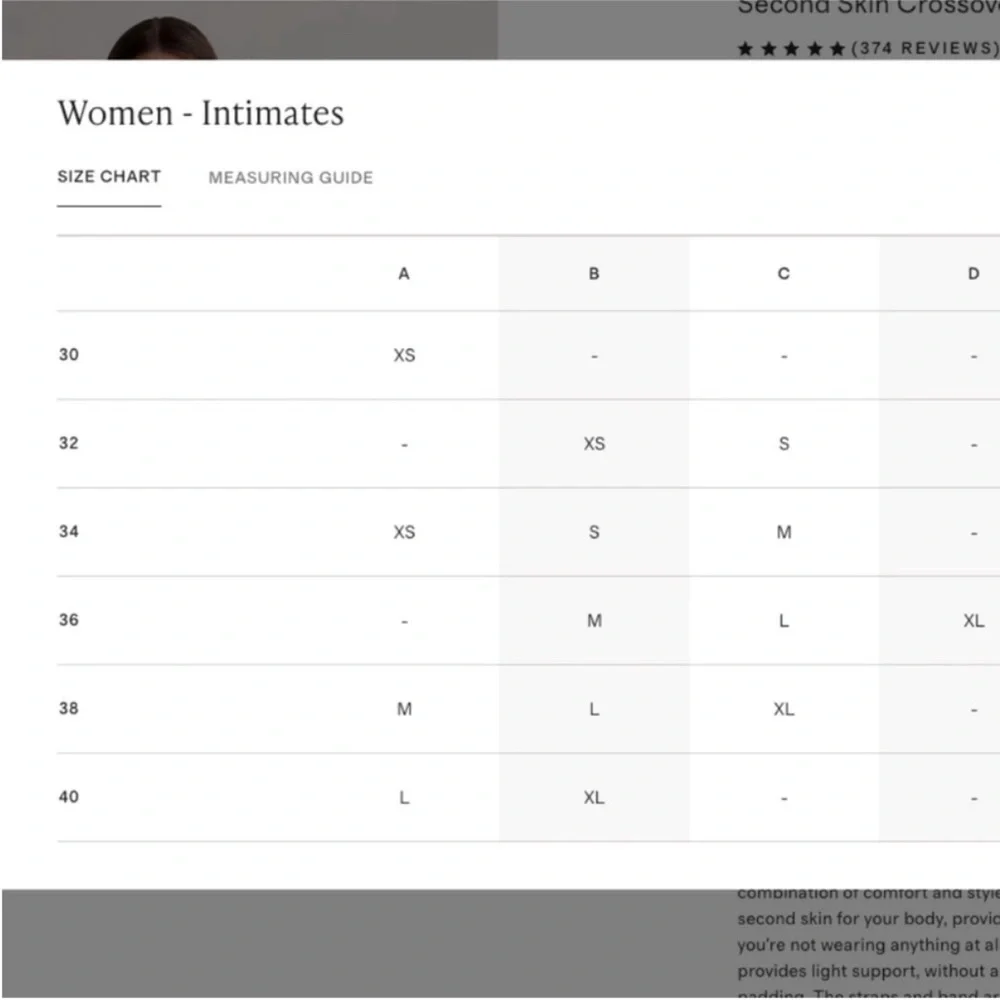Click the five-star rating icons
This screenshot has width=1000, height=1000.
(791, 49)
